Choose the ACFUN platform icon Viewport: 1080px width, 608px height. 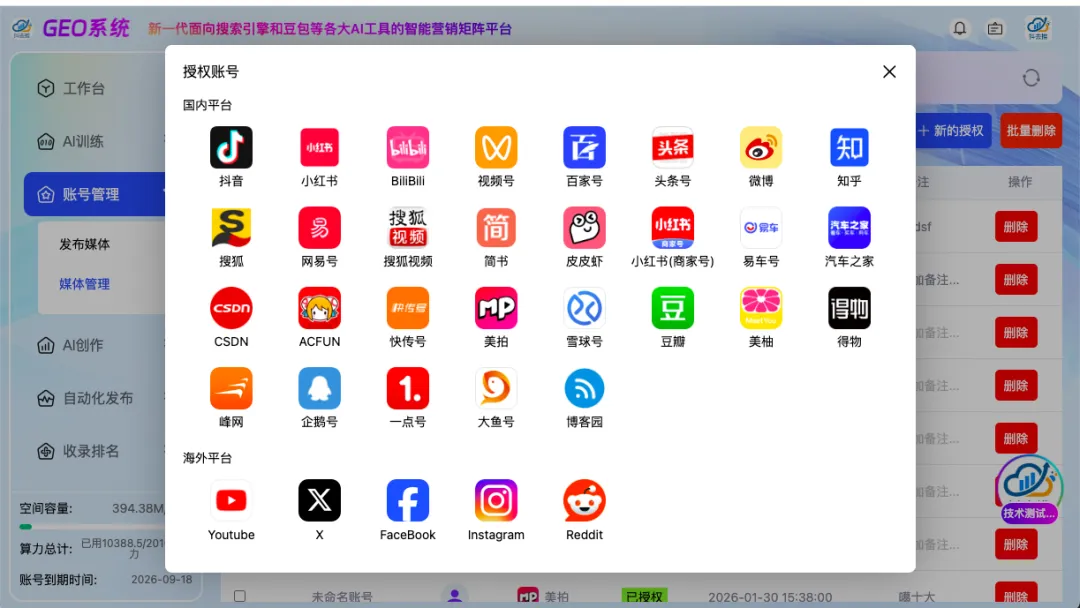coord(319,308)
